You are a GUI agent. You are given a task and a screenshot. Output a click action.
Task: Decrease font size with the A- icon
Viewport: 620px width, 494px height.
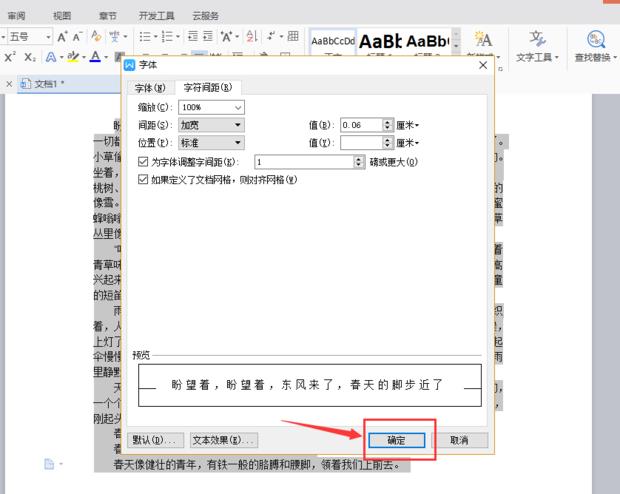(x=78, y=37)
